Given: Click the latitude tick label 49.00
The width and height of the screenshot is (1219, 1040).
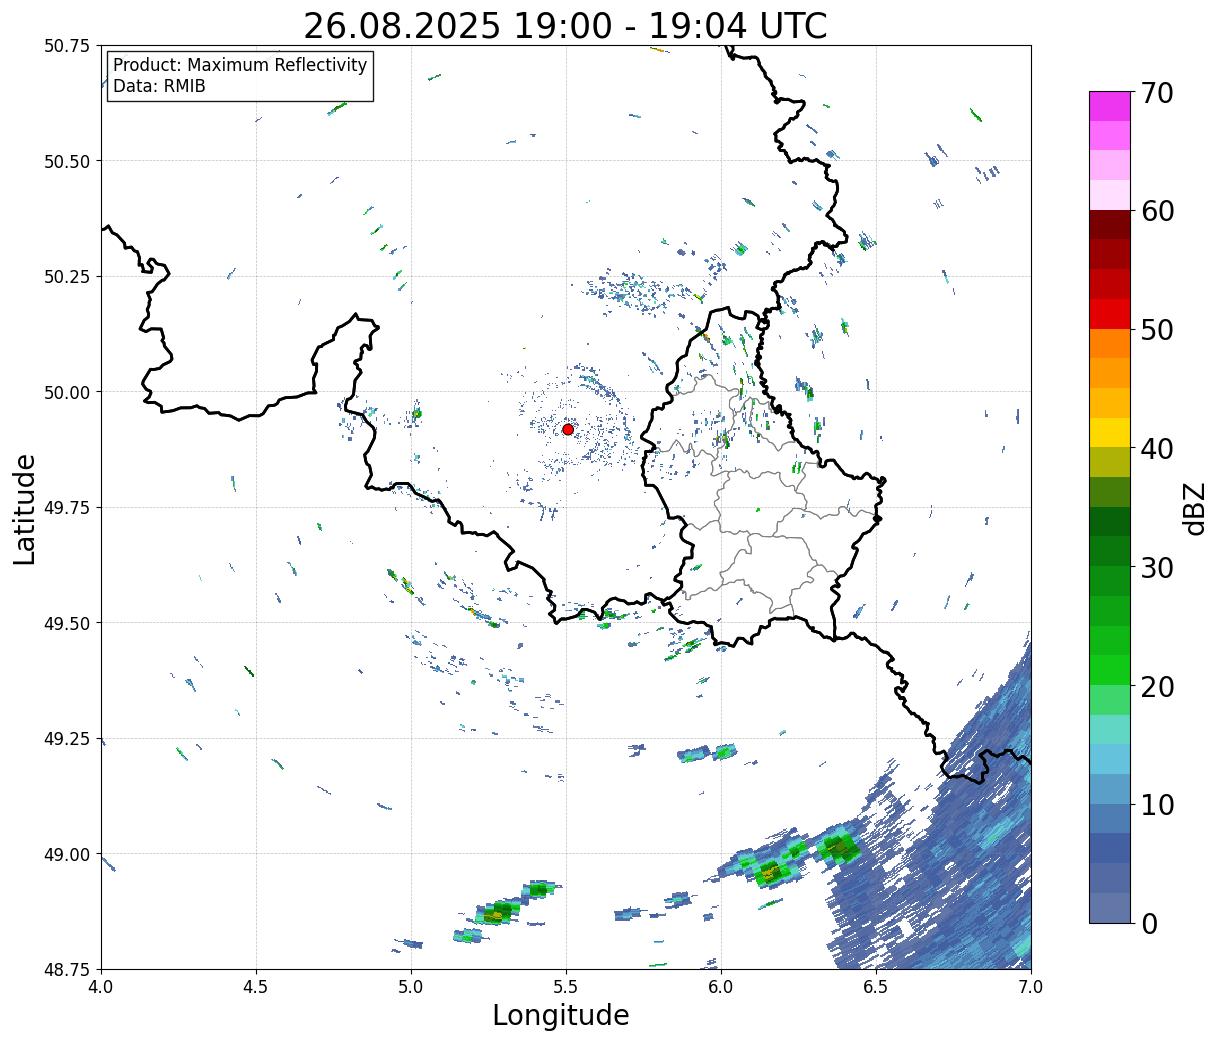Looking at the screenshot, I should 67,854.
